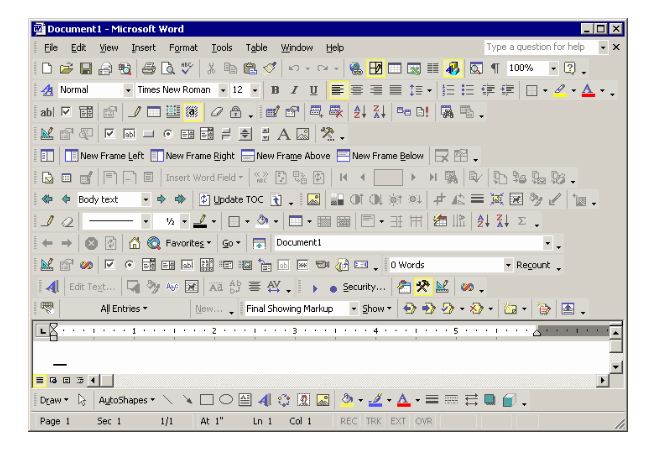Viewport: 660px width, 455px height.
Task: Select the Insert WordArt icon in Drawing toolbar
Action: (265, 400)
